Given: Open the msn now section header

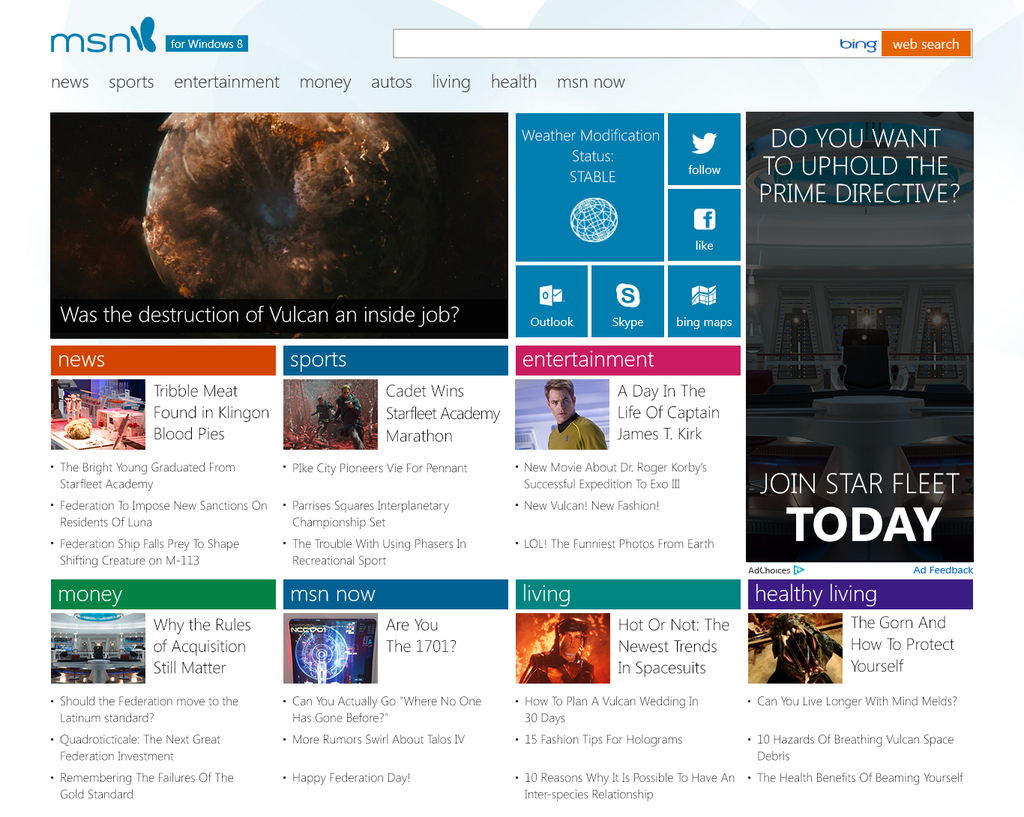Looking at the screenshot, I should 395,594.
